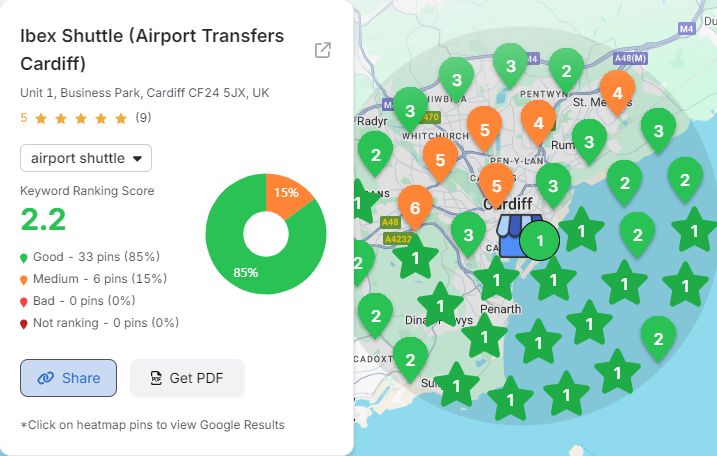
Task: Open the external link icon beside business name
Action: 323,51
